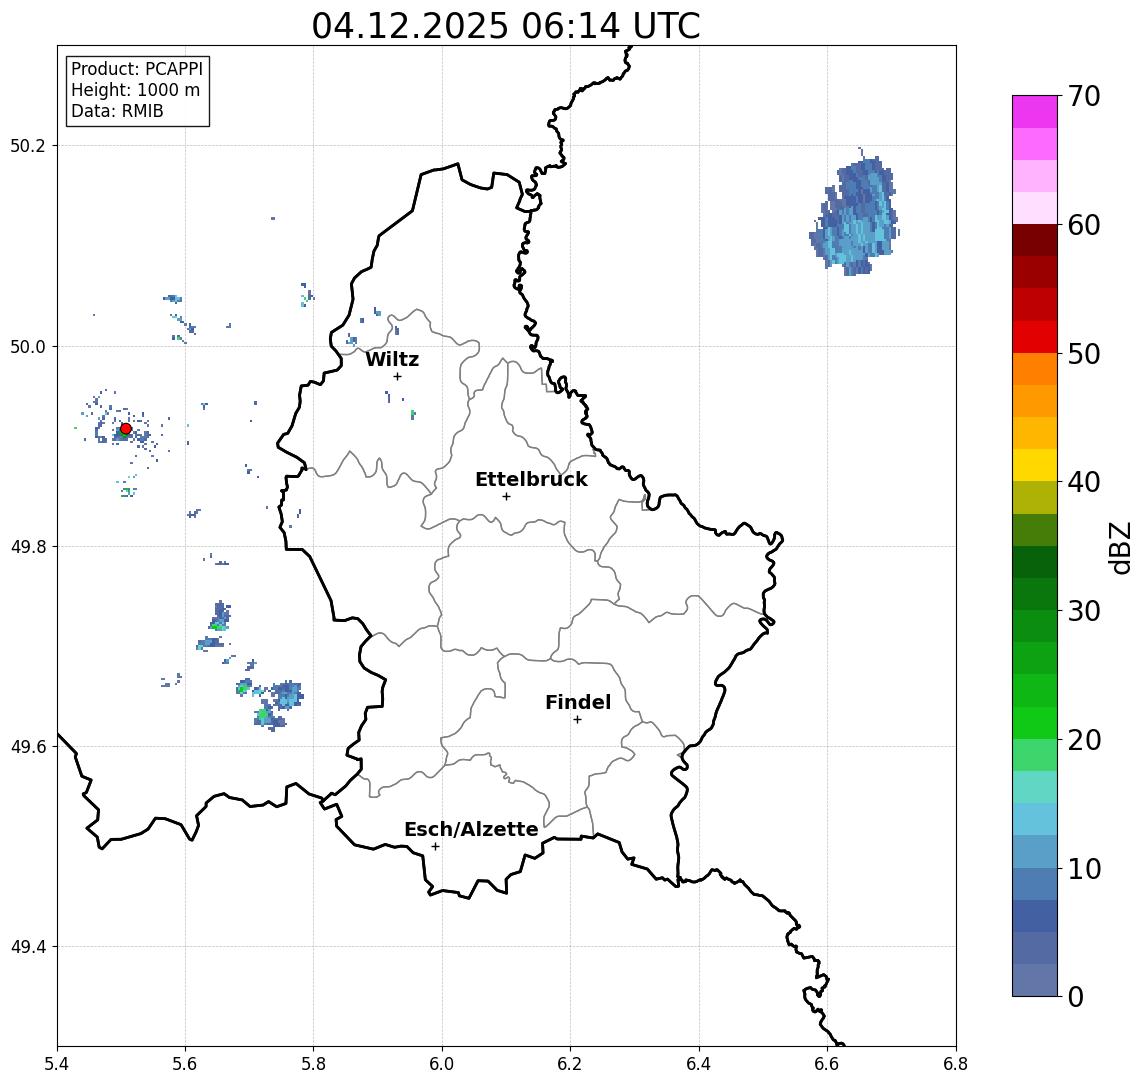1145x1084 pixels.
Task: Click the plus marker below Ettelbruck
Action: (x=506, y=497)
